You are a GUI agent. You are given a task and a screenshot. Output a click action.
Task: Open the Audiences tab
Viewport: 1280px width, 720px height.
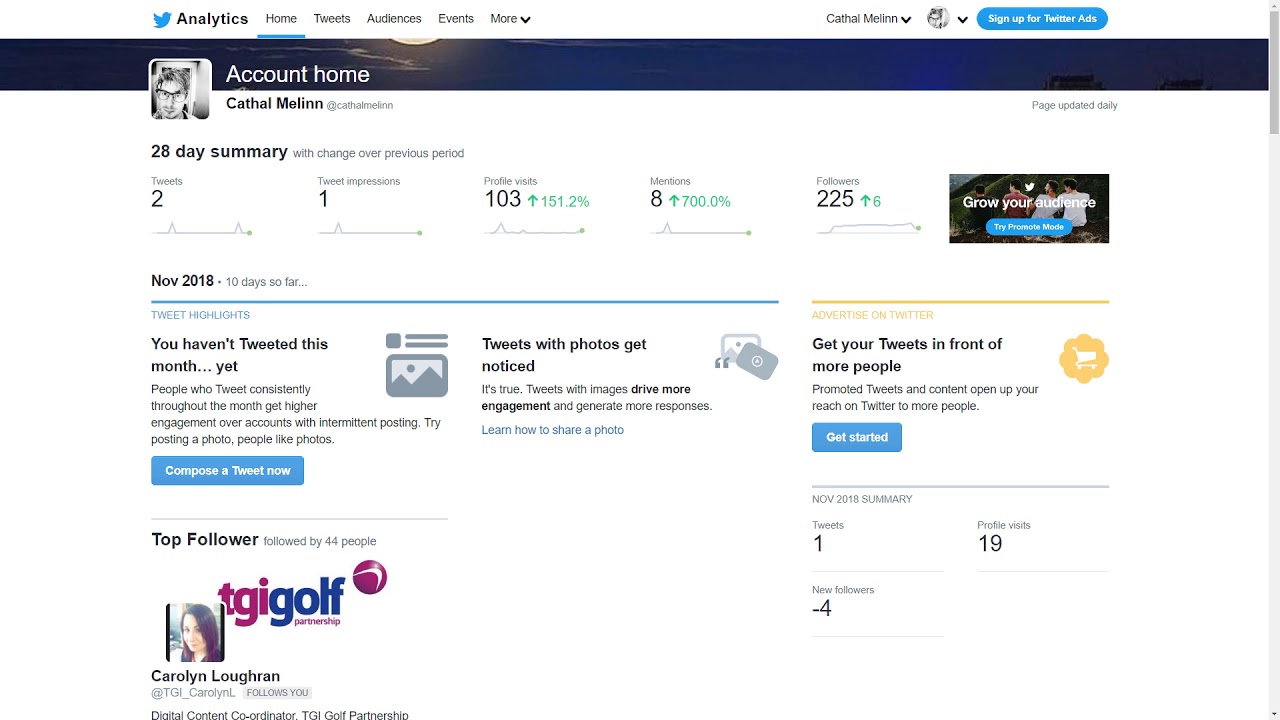[x=394, y=19]
